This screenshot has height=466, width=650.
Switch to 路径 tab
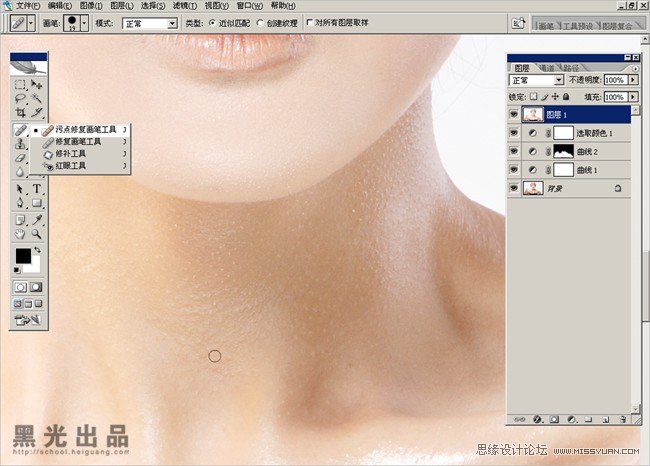point(572,68)
